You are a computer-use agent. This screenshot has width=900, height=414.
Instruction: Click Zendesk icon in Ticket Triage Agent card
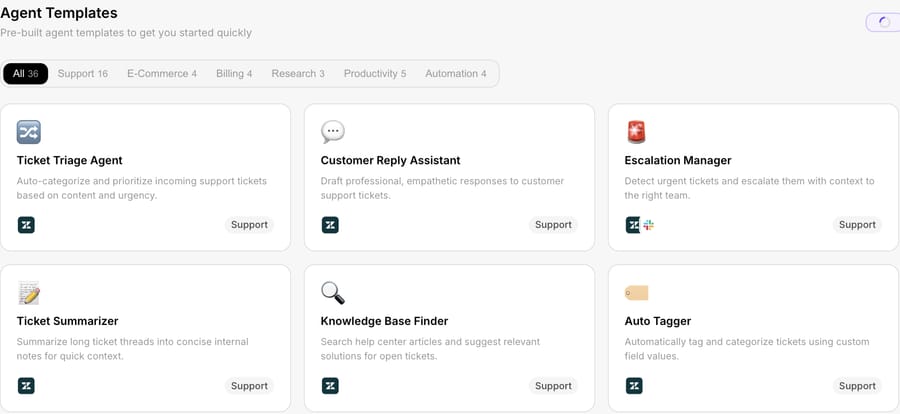pos(26,225)
